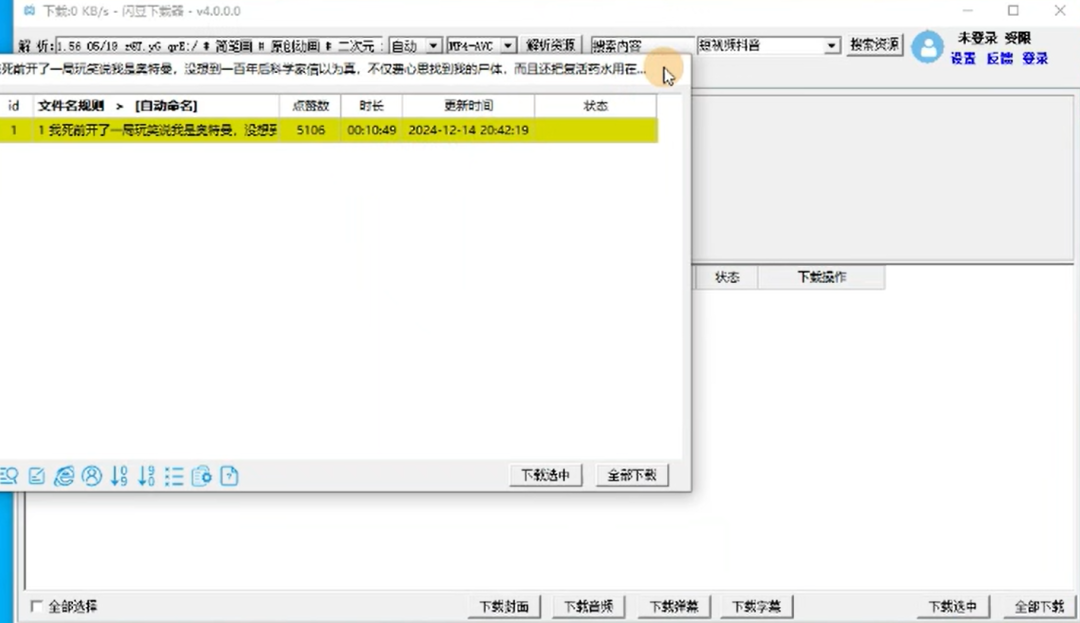1080x623 pixels.
Task: Click the blue user avatar icon
Action: tap(927, 47)
